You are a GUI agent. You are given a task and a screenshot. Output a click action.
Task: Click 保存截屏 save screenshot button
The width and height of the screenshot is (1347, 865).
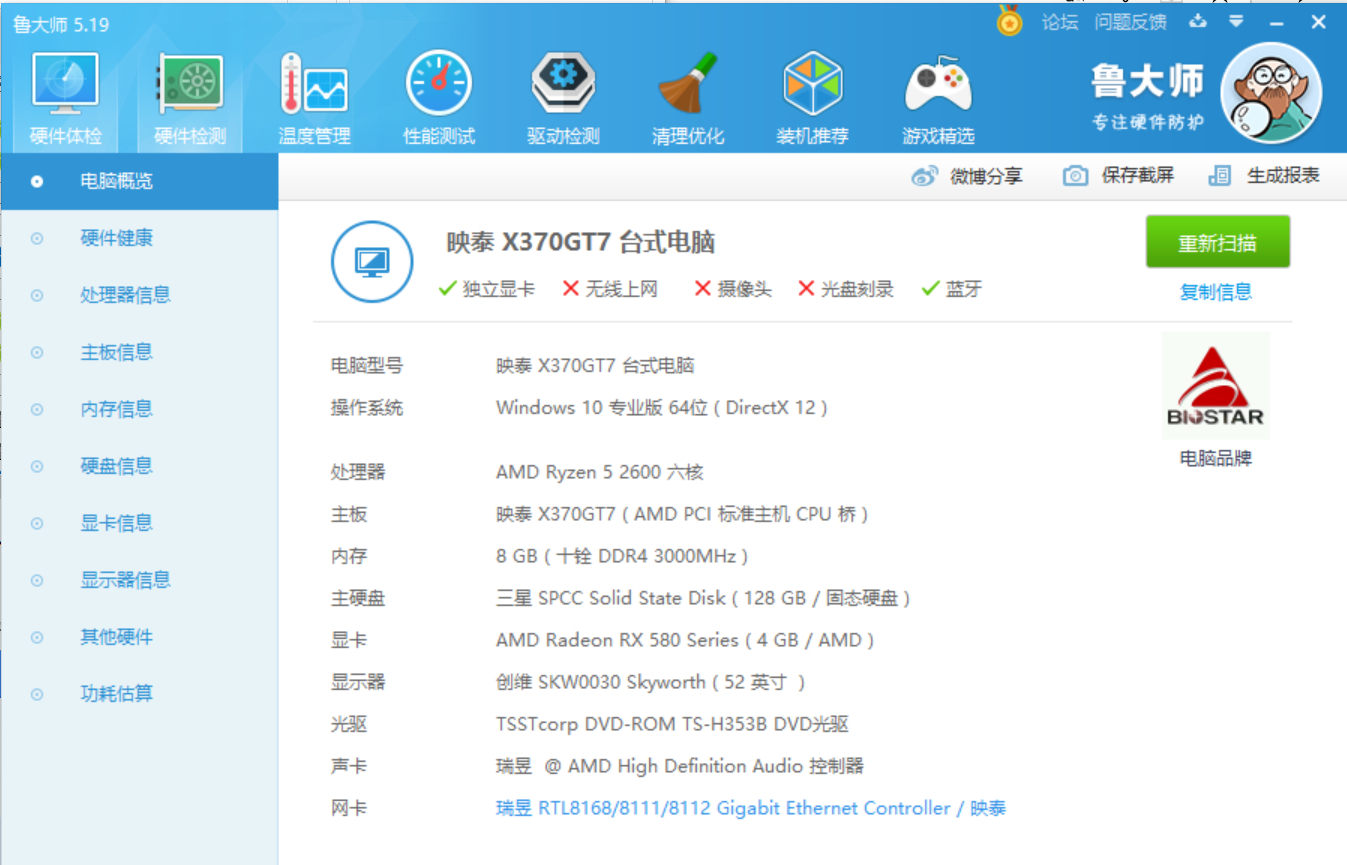coord(1118,176)
